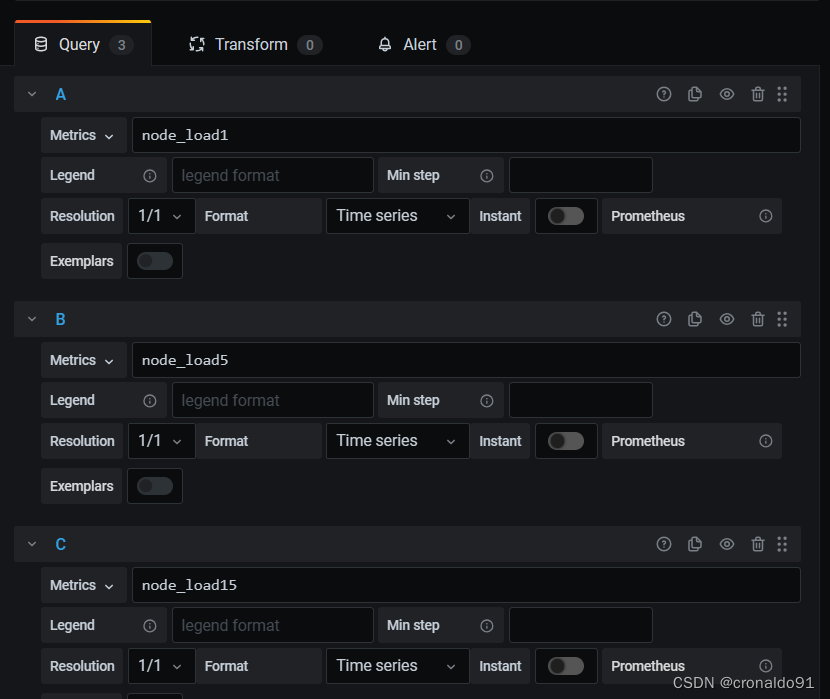Open Metrics browser for query C
The width and height of the screenshot is (830, 699).
(84, 585)
